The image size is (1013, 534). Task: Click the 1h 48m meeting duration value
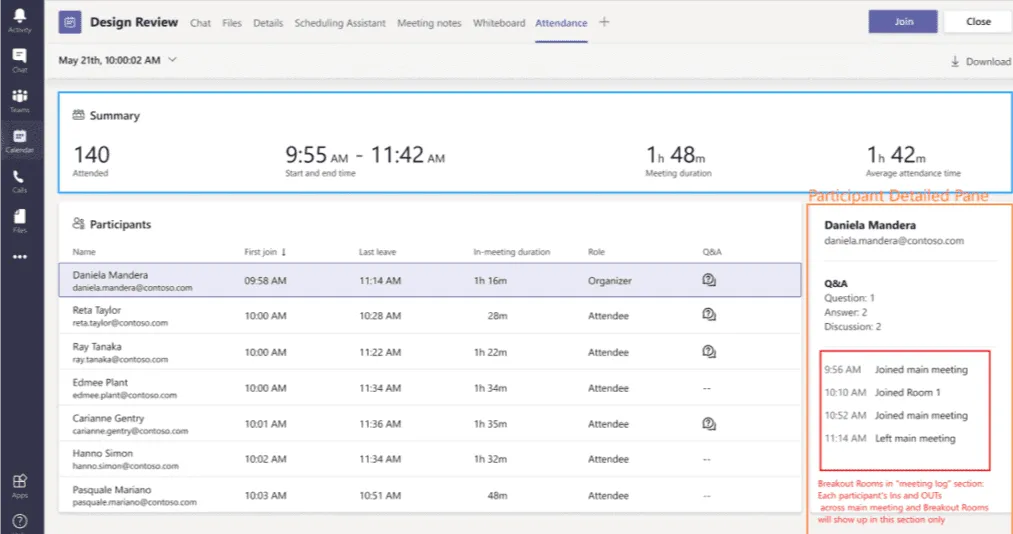pyautogui.click(x=676, y=155)
